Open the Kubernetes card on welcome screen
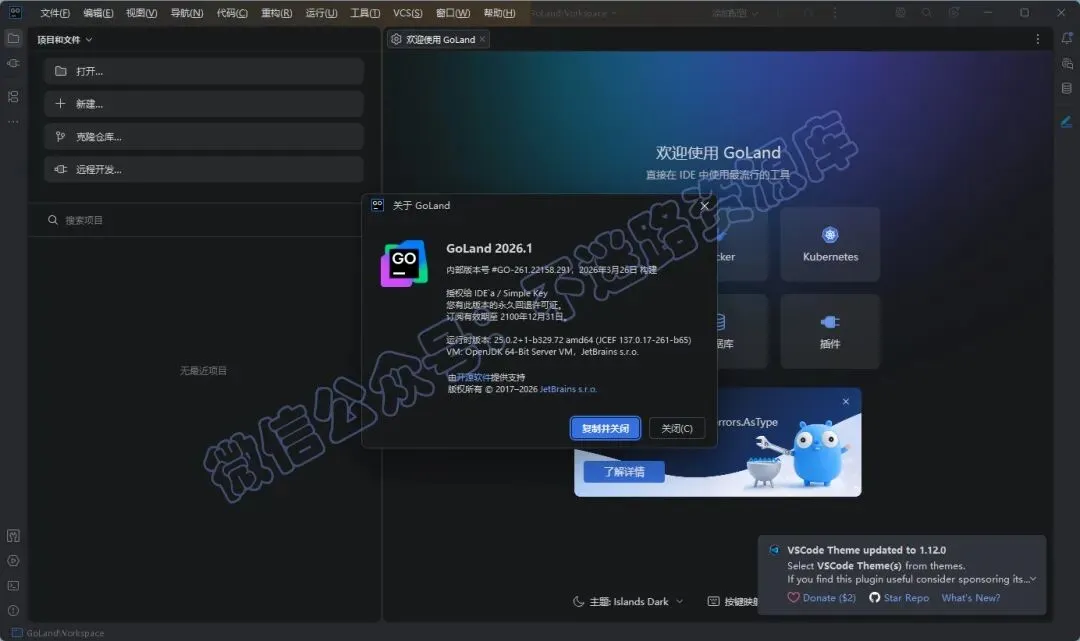This screenshot has height=641, width=1080. click(x=830, y=244)
